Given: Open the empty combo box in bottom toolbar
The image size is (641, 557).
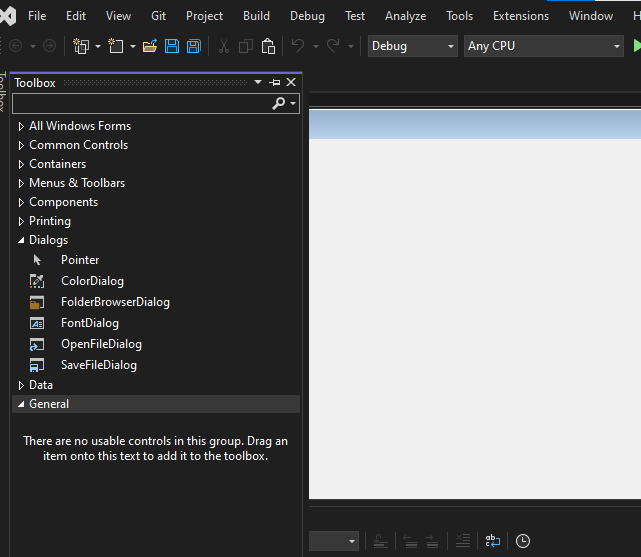Looking at the screenshot, I should pos(334,541).
